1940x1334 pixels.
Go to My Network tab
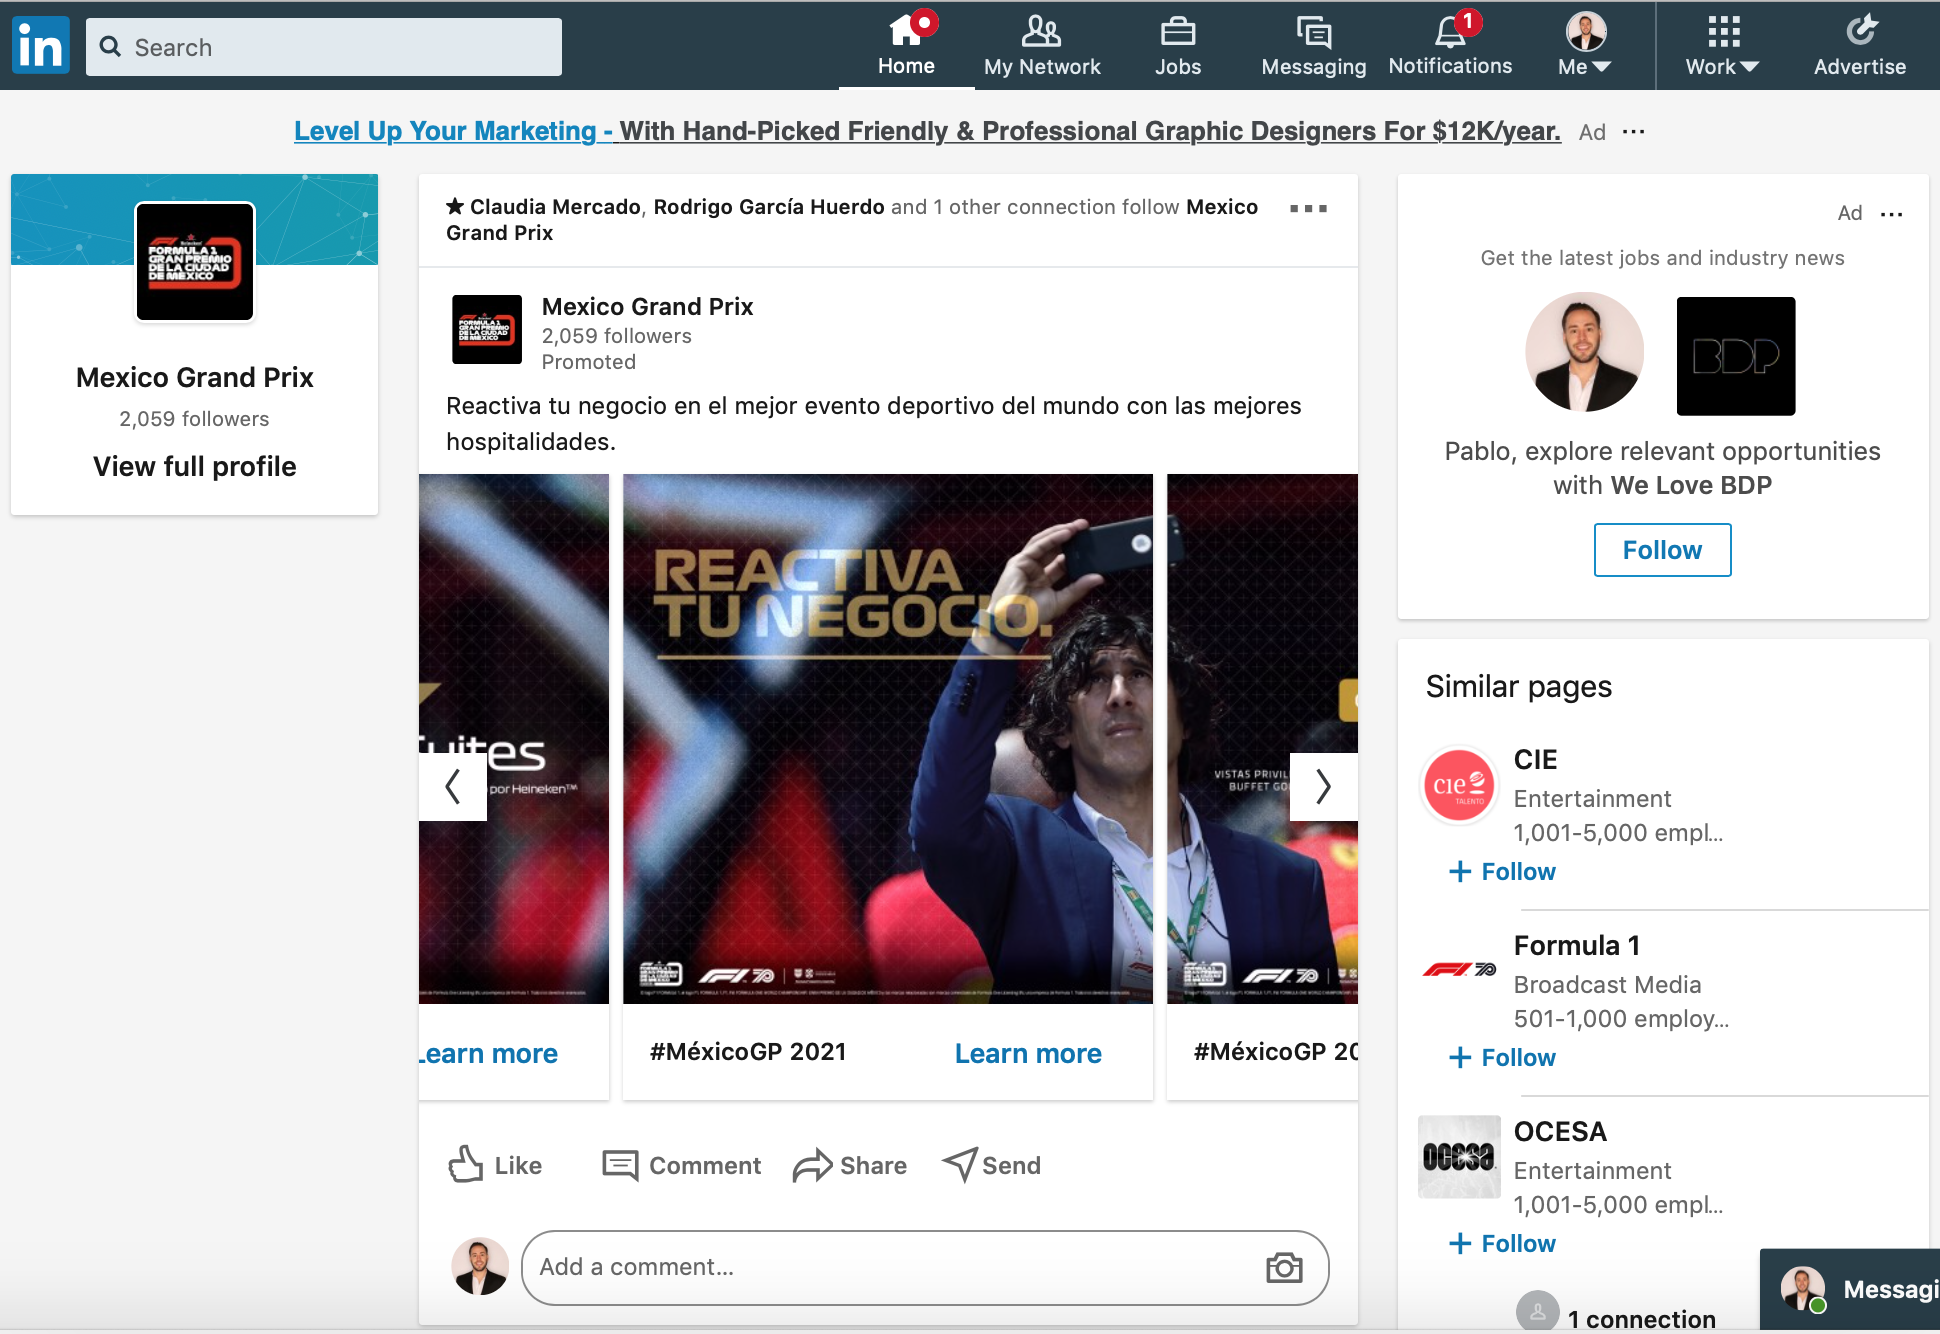[x=1042, y=45]
